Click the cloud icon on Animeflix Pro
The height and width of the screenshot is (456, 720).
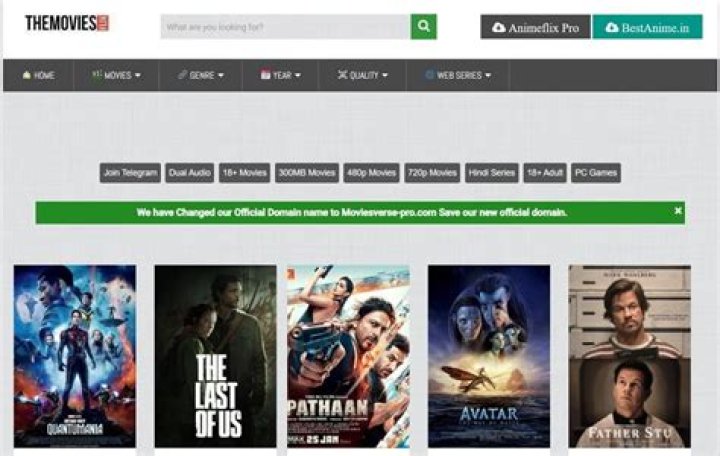[499, 28]
